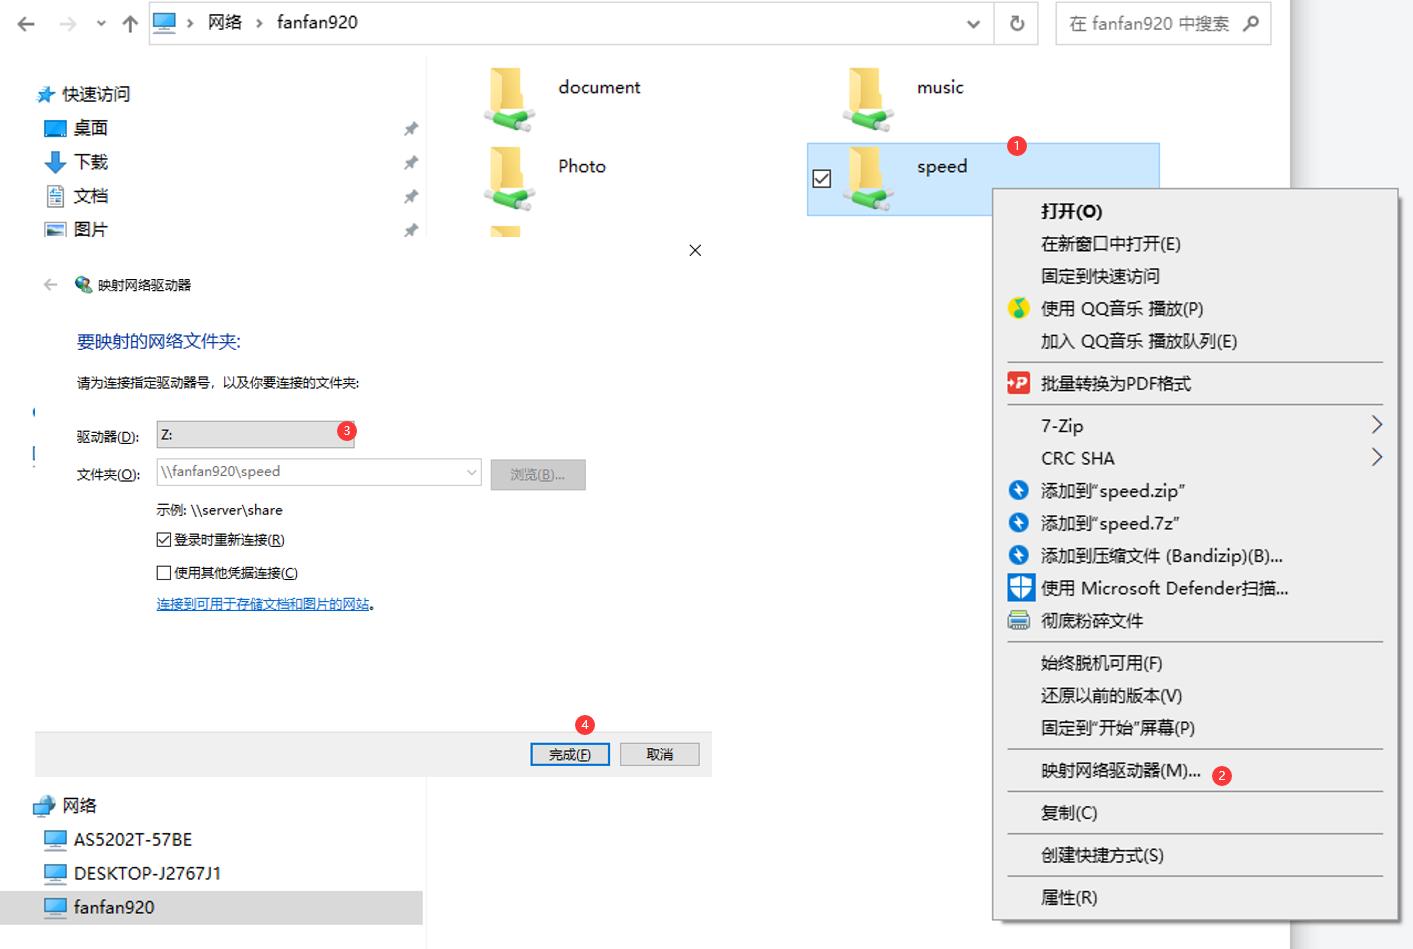Viewport: 1413px width, 949px height.
Task: Click the refresh icon beside address bar
Action: [x=1017, y=23]
